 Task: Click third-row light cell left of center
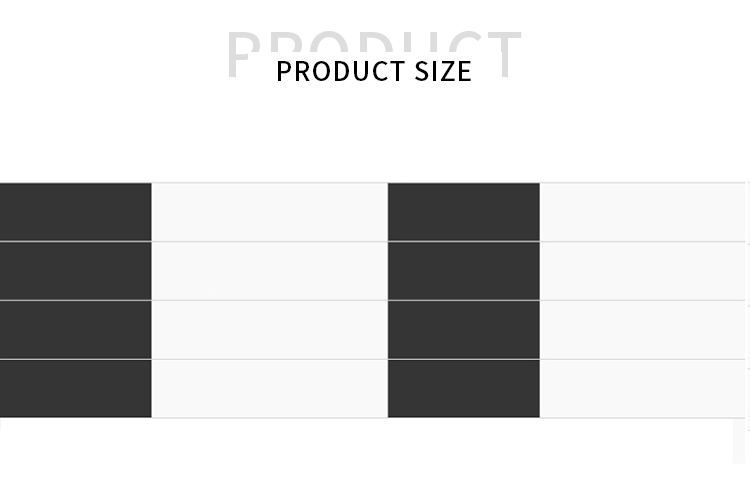coord(269,330)
